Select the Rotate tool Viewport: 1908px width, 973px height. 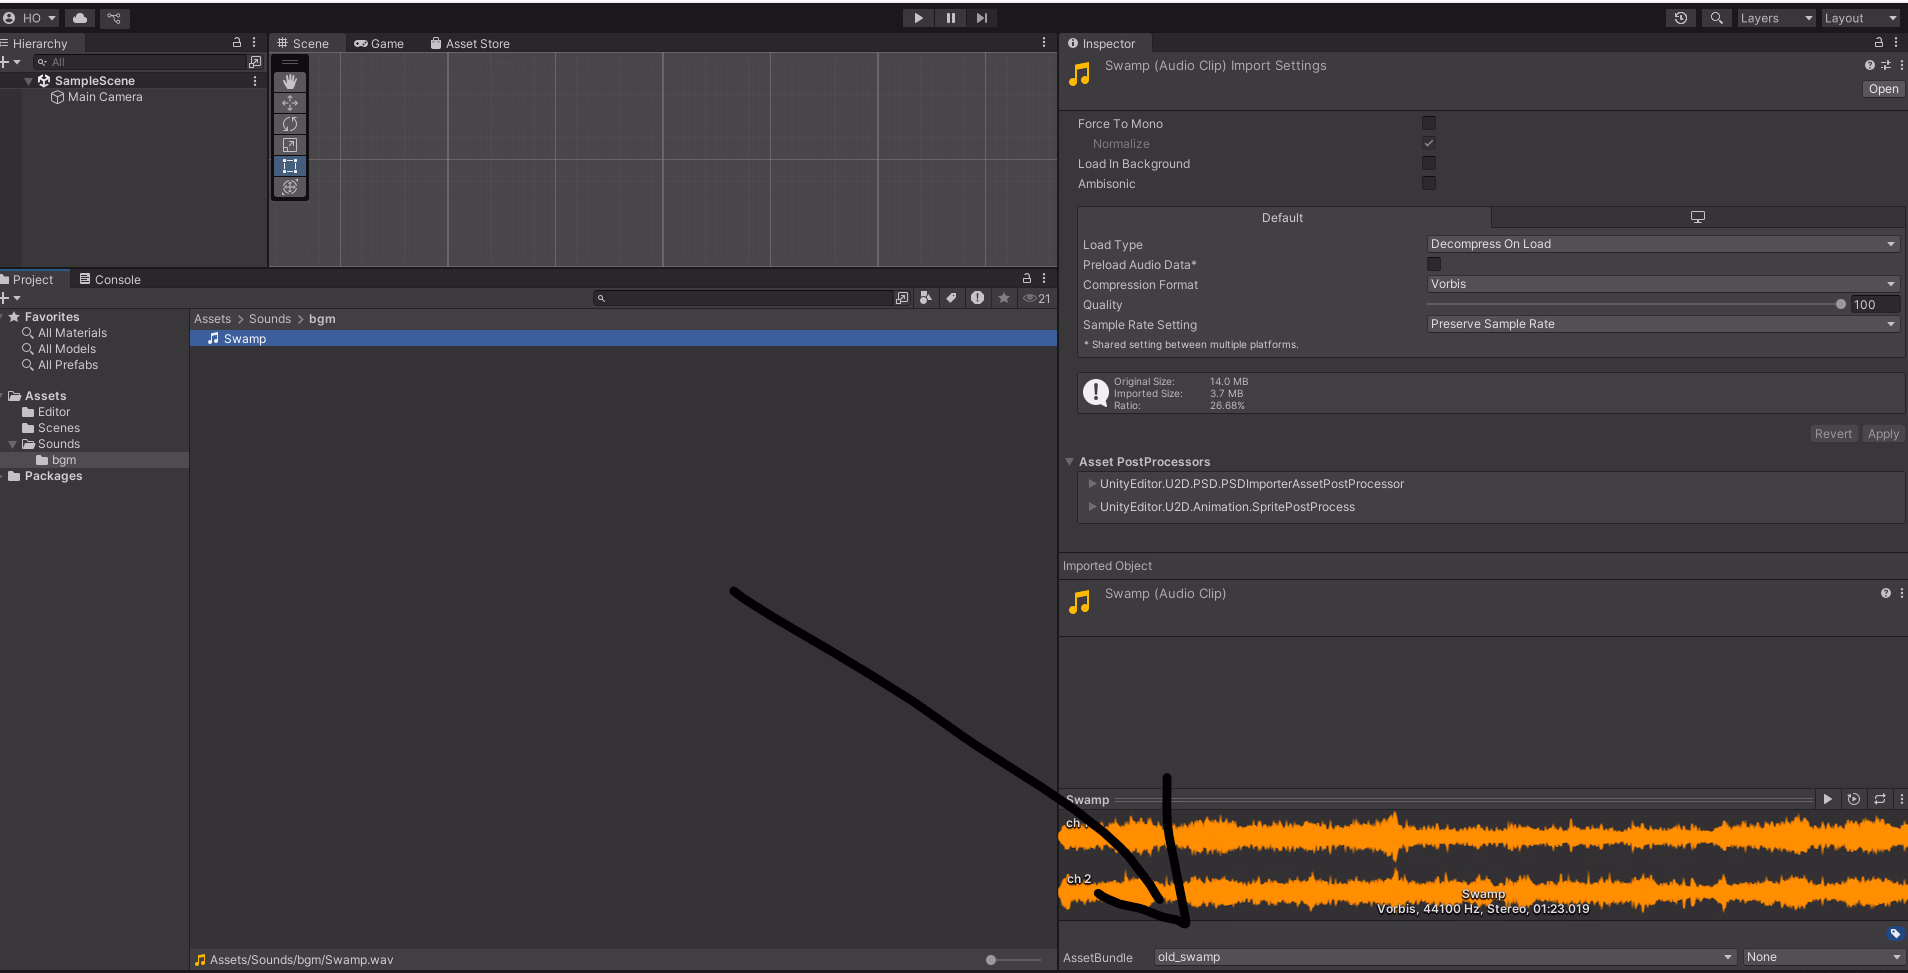coord(290,124)
